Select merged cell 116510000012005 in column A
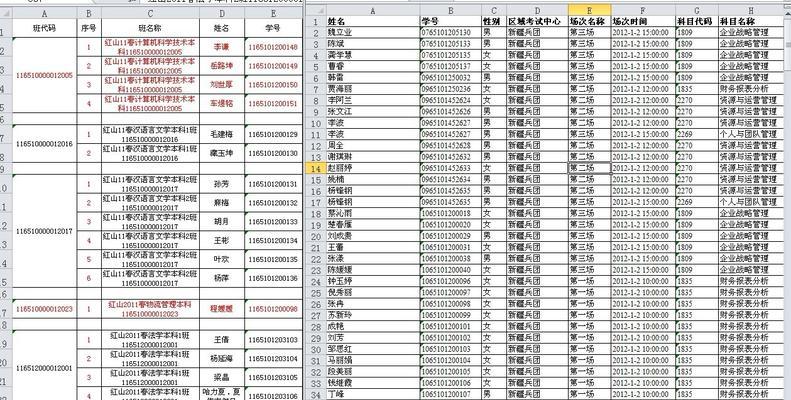 tap(44, 75)
